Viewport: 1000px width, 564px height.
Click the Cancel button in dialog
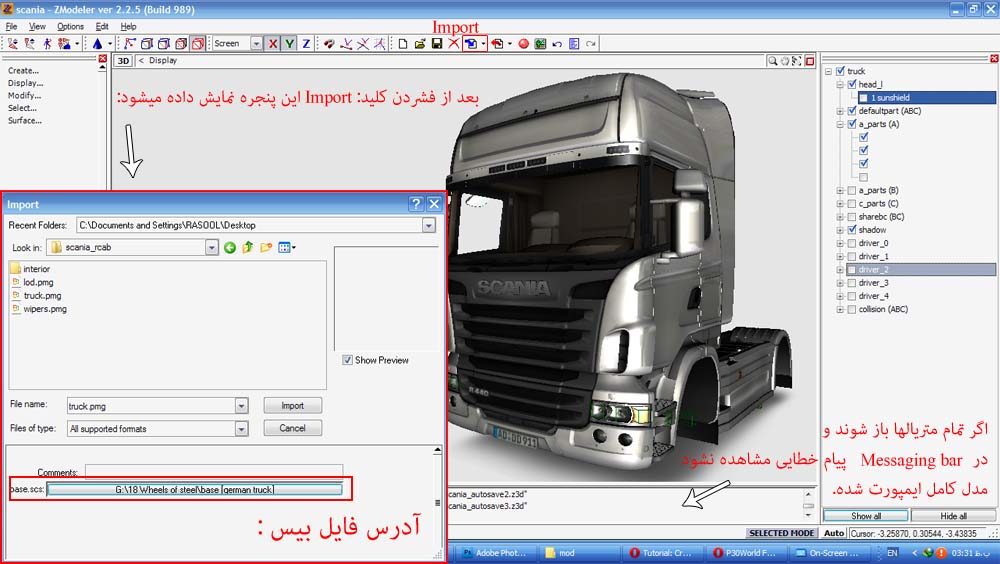coord(293,428)
